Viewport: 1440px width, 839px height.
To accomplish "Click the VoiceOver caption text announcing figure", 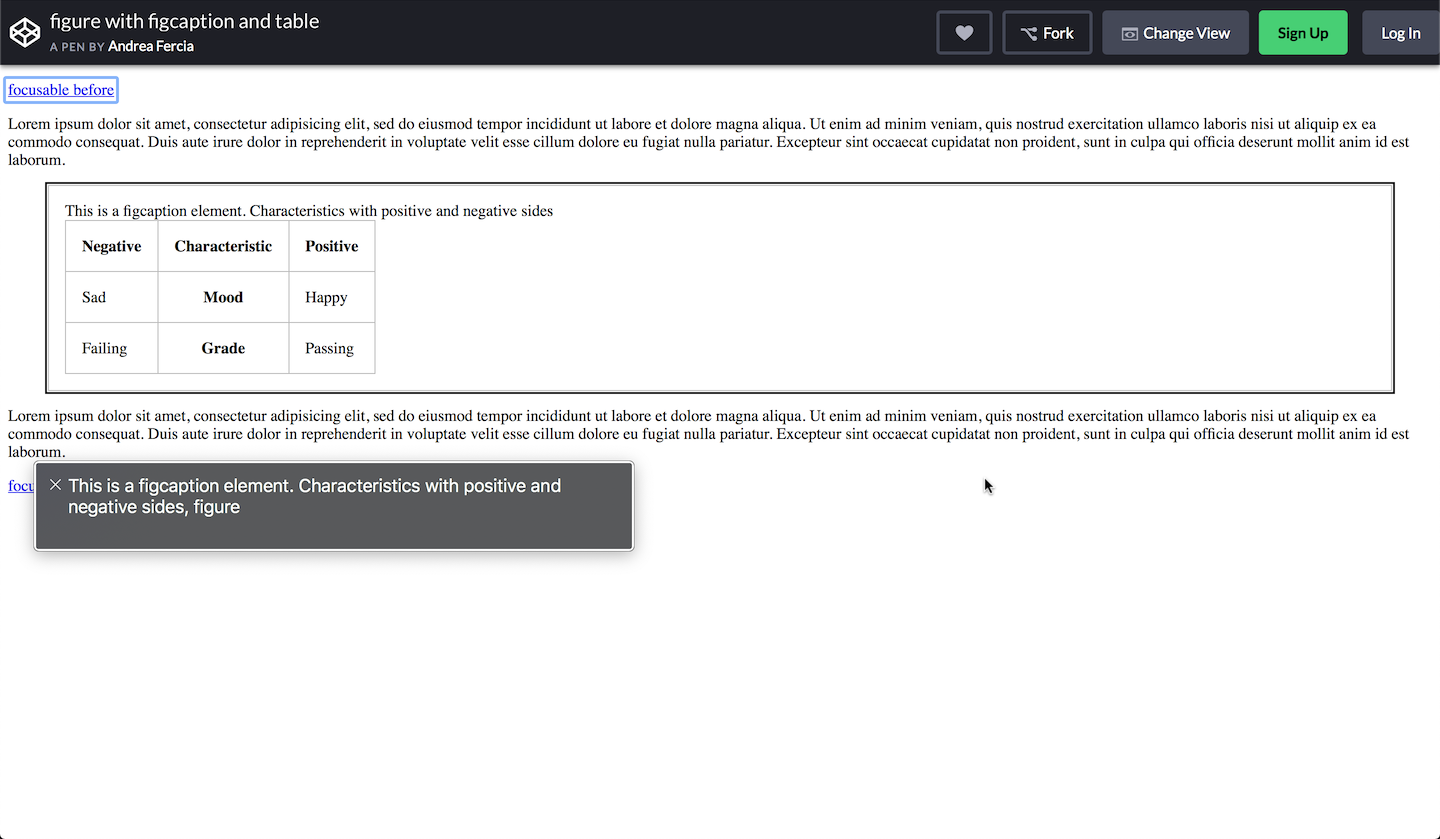I will pyautogui.click(x=315, y=496).
